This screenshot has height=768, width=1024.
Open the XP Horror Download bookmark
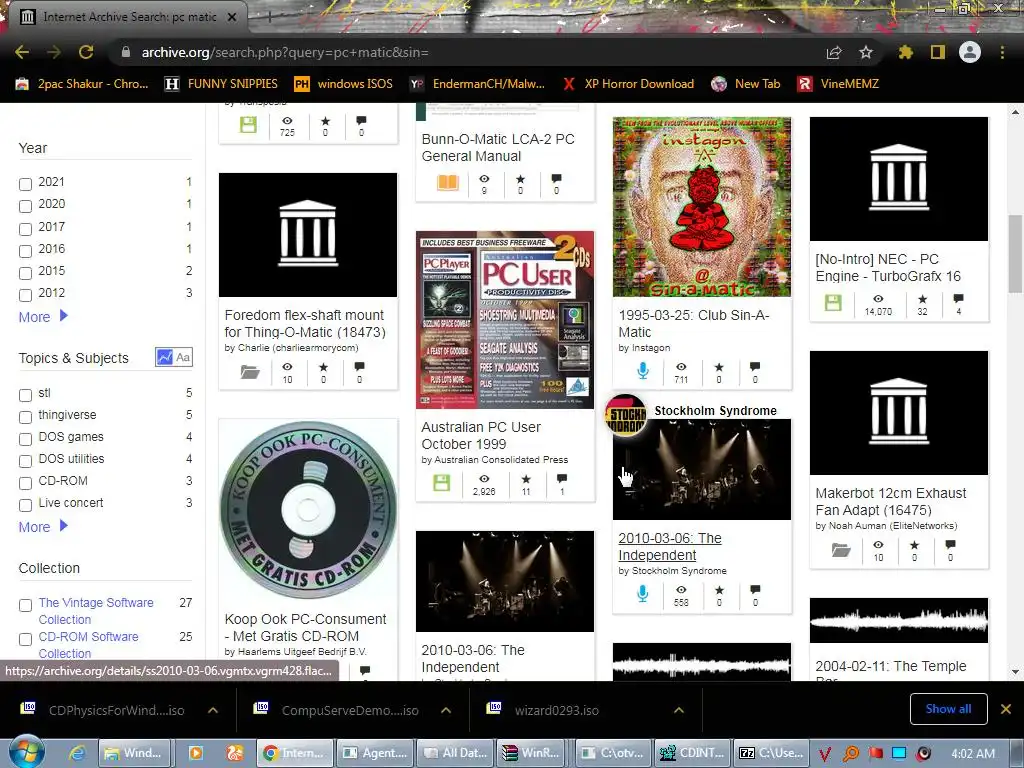(628, 84)
